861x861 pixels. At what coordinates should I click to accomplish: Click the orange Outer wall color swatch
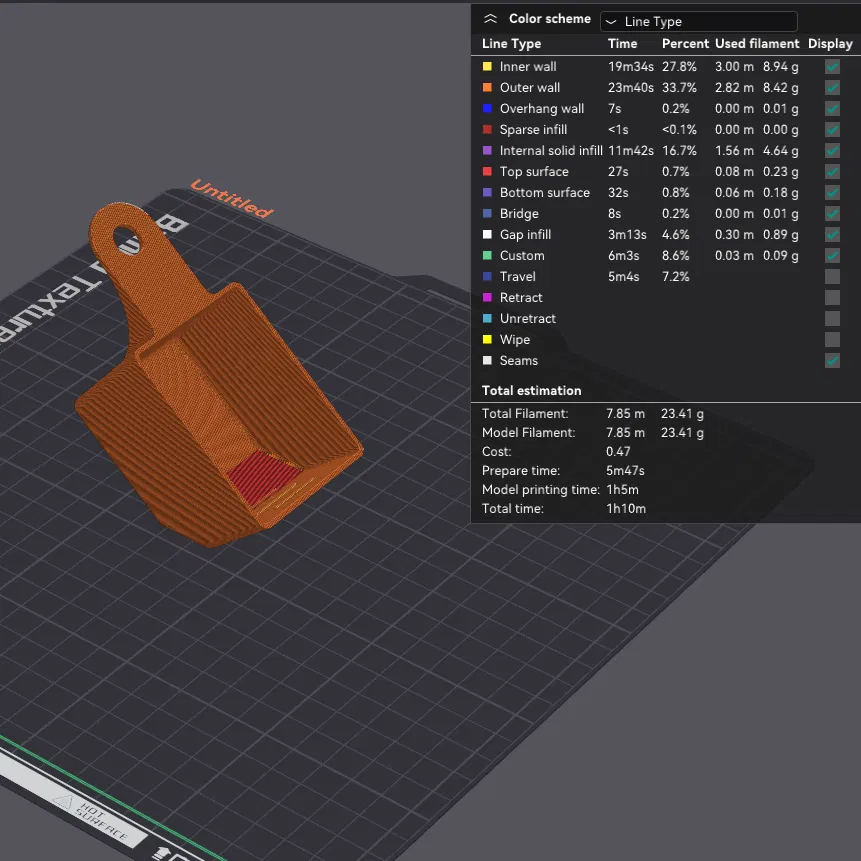487,87
